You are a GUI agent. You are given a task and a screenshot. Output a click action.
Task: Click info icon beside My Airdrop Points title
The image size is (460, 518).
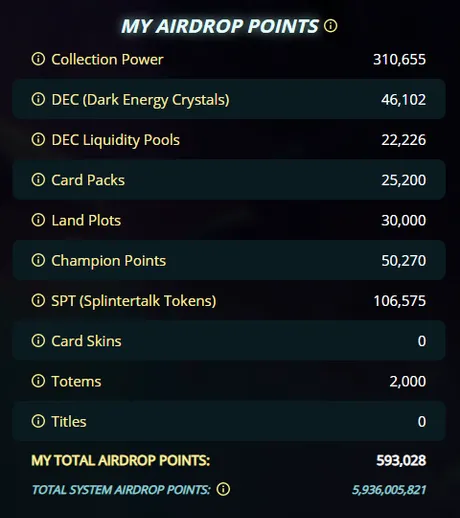point(331,26)
